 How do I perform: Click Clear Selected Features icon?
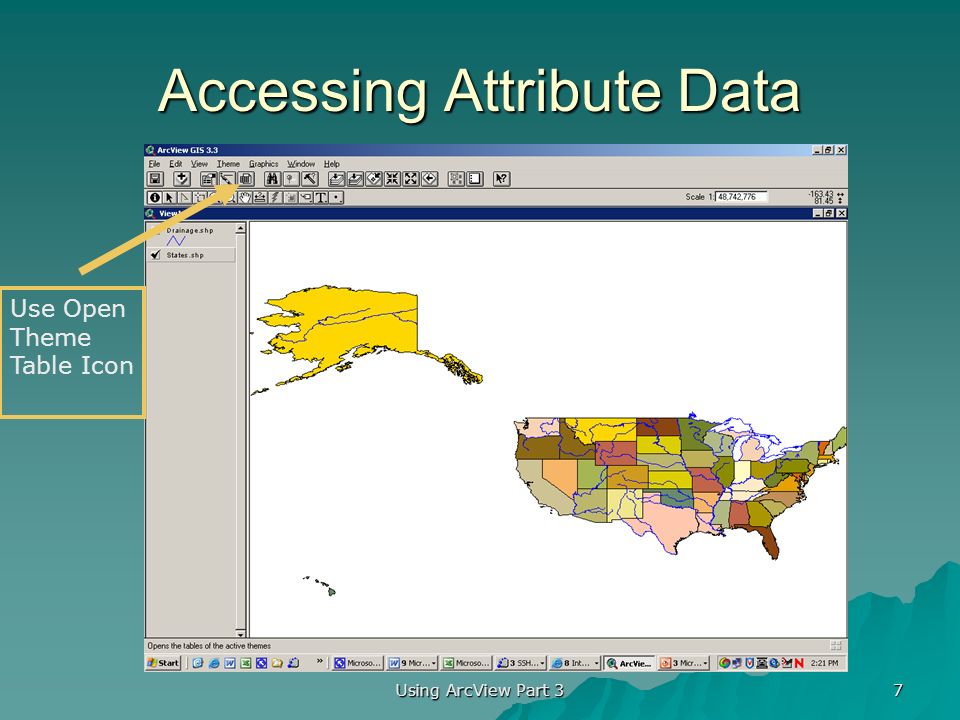click(x=475, y=179)
